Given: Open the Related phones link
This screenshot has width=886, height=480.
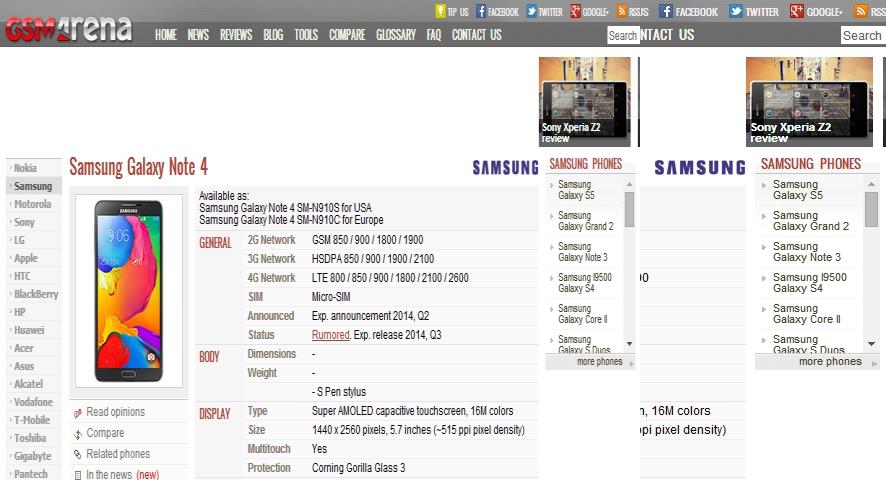Looking at the screenshot, I should click(x=118, y=454).
